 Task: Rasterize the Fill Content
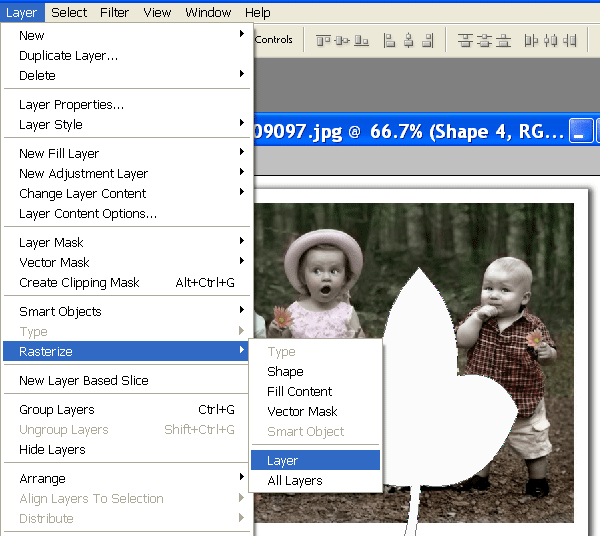[x=315, y=391]
